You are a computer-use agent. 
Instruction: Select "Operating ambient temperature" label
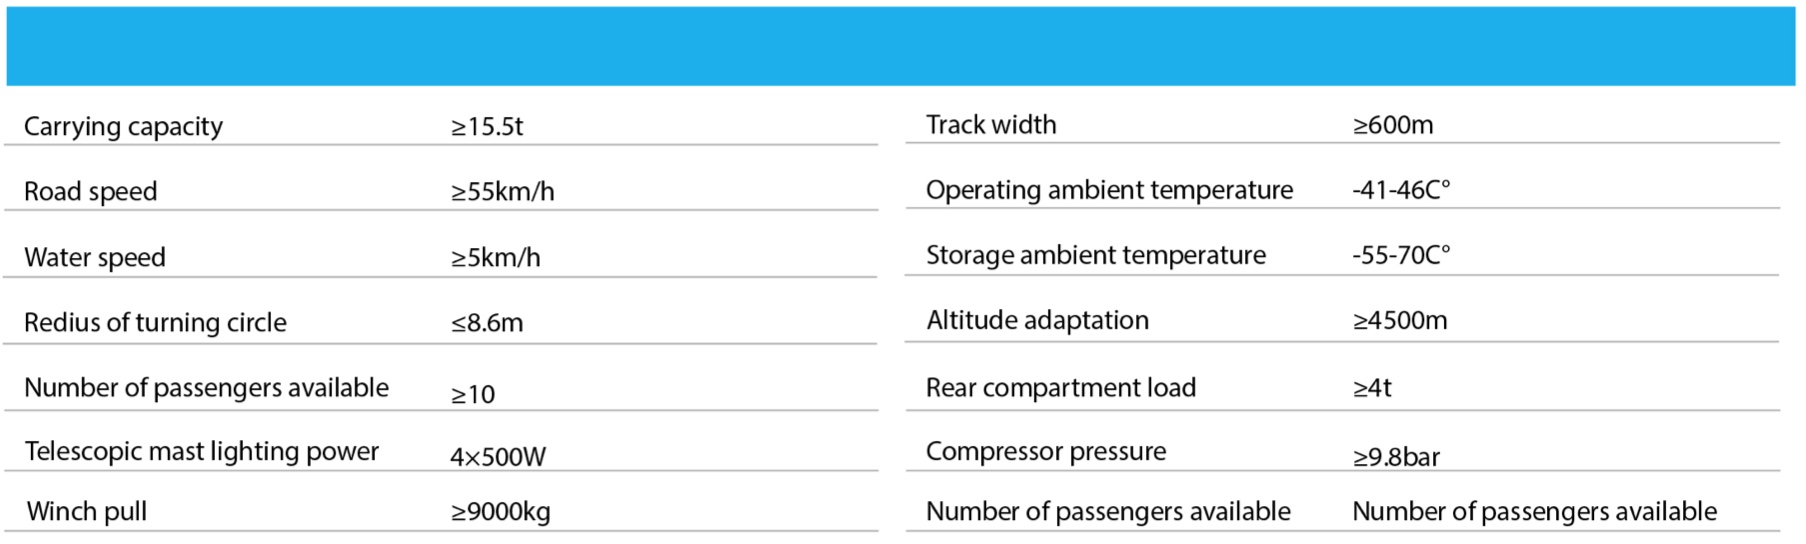tap(1109, 190)
